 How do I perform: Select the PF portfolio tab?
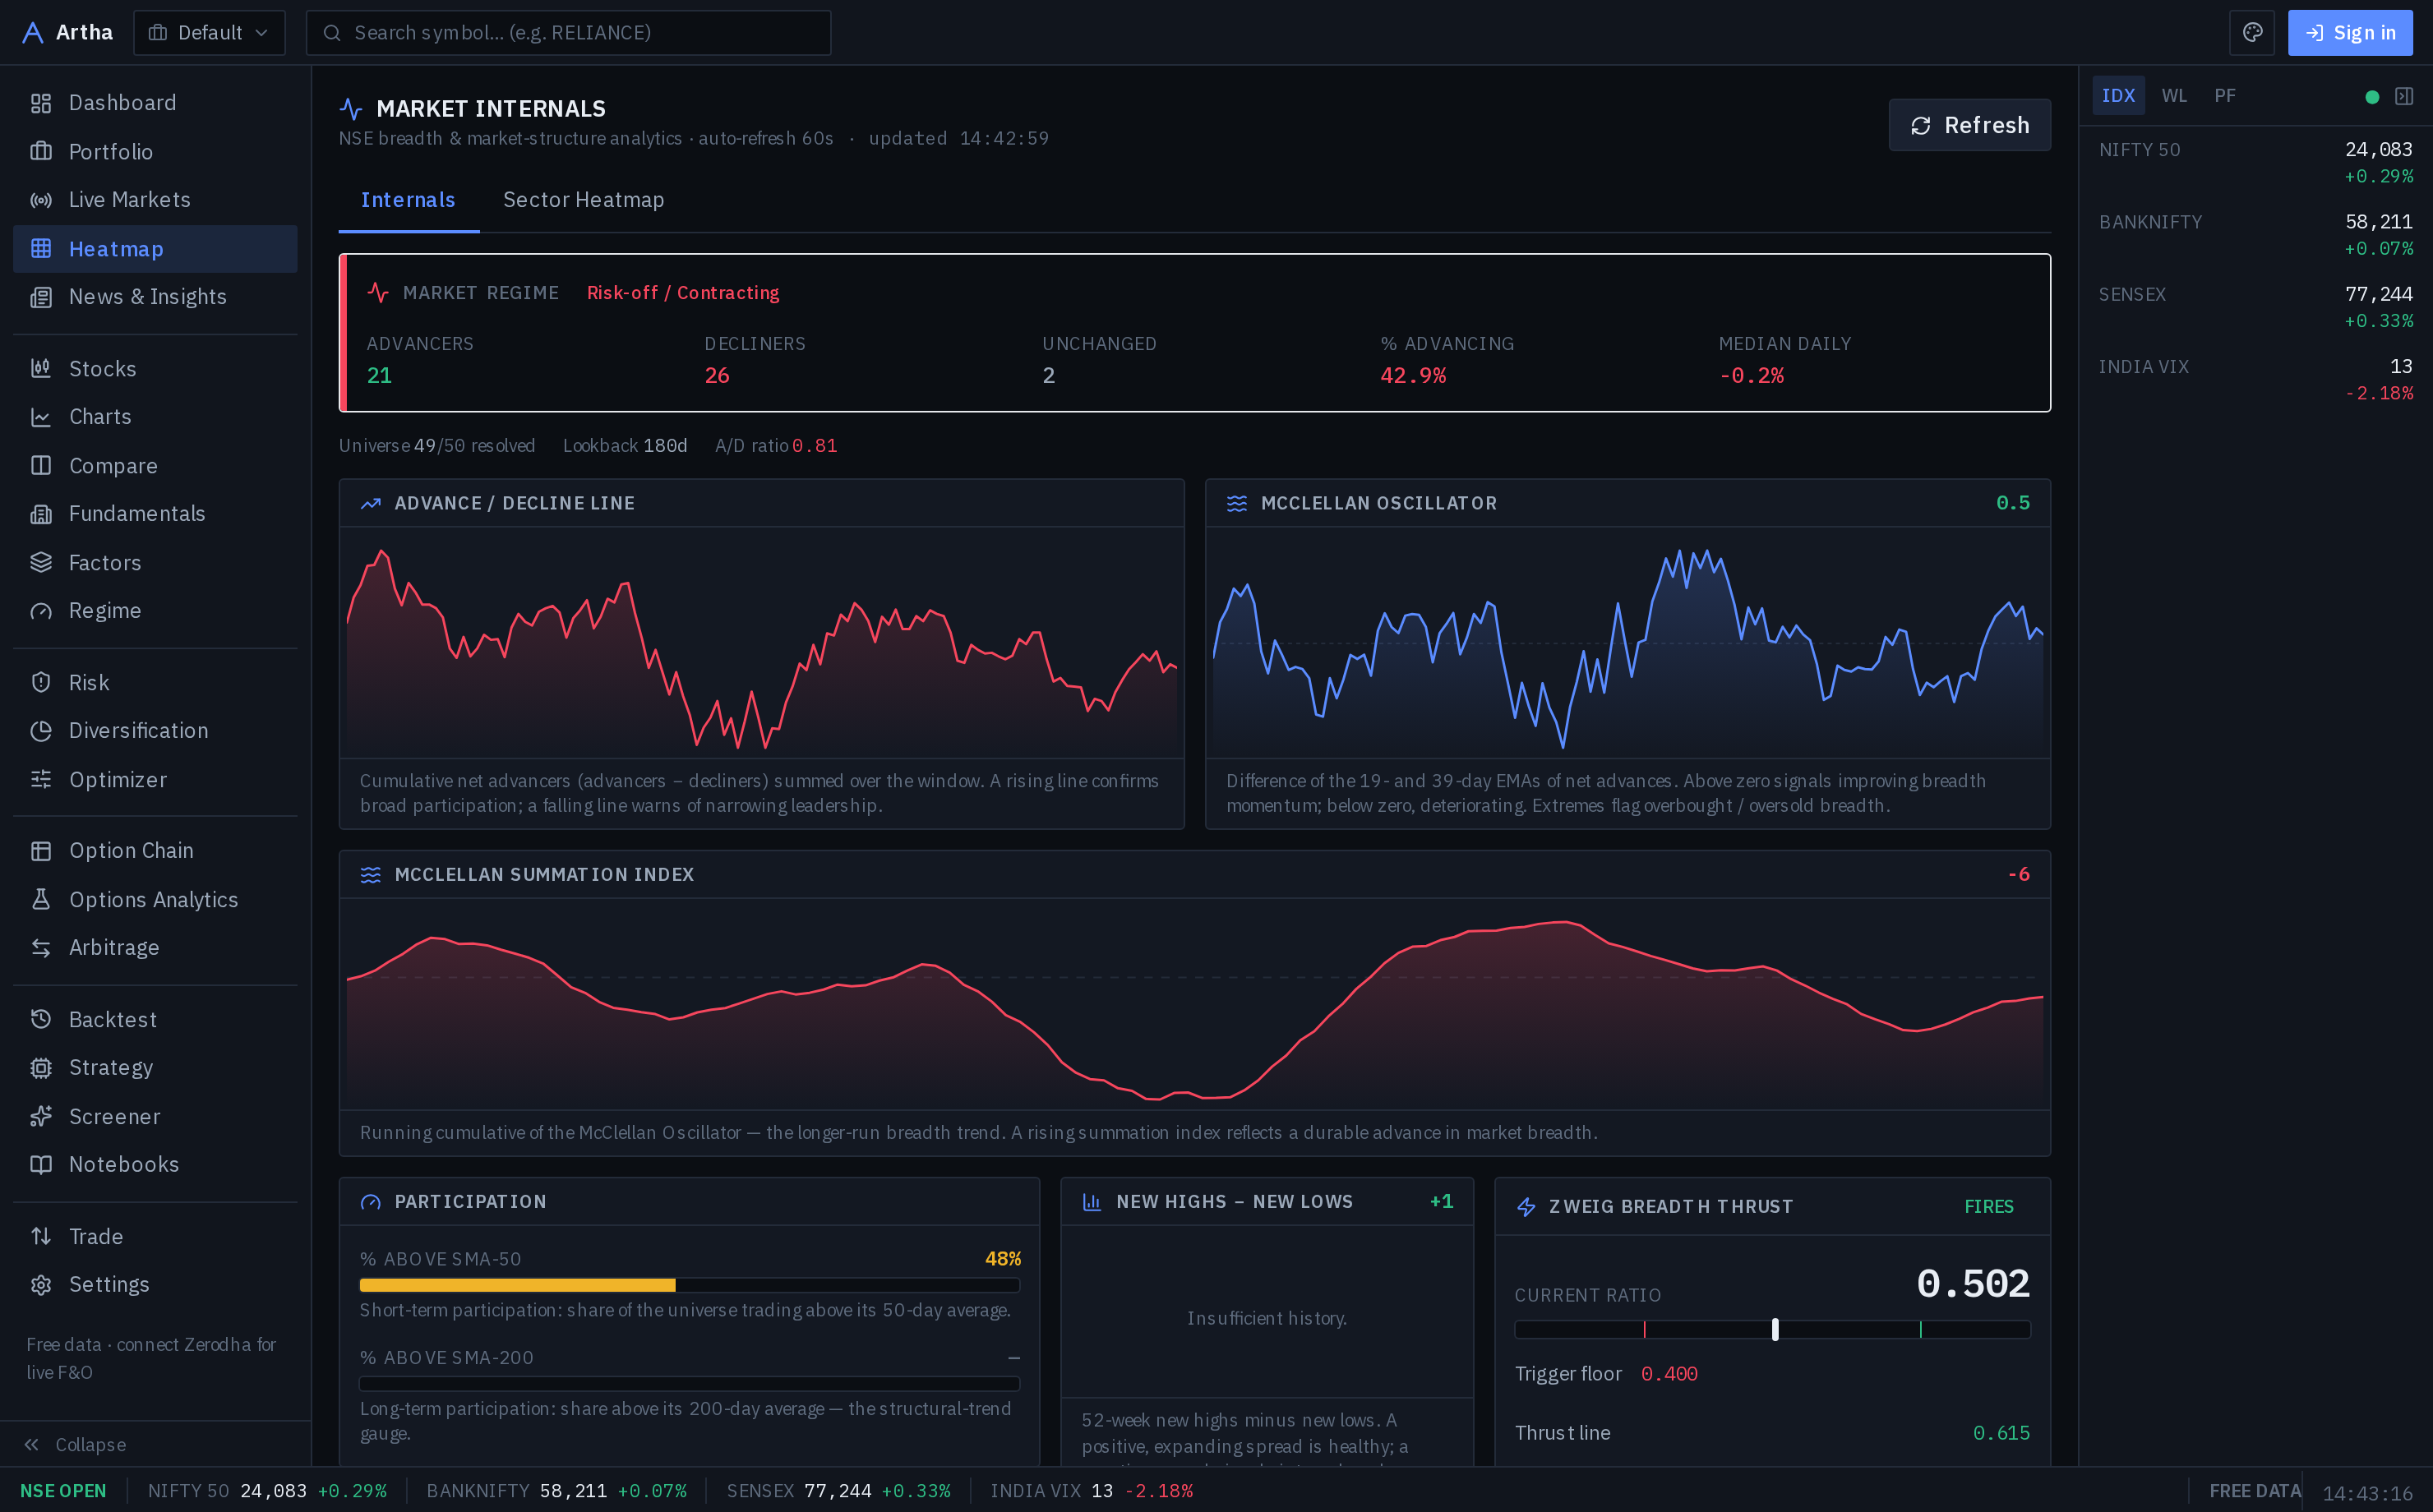point(2225,96)
